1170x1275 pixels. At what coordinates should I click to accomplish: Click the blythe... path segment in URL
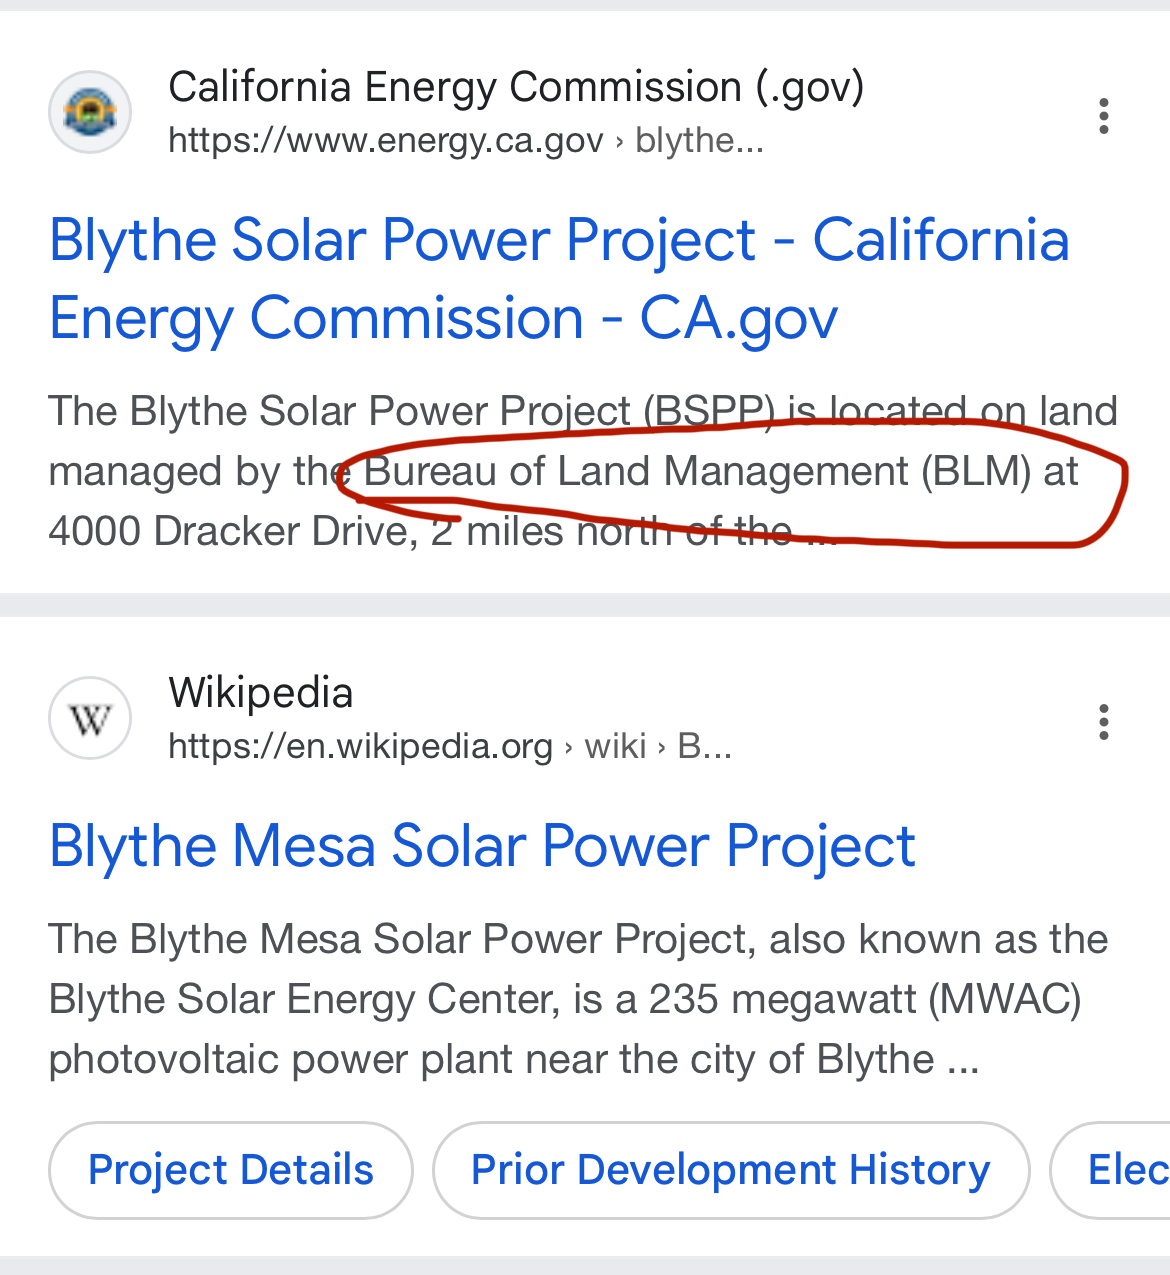coord(699,141)
